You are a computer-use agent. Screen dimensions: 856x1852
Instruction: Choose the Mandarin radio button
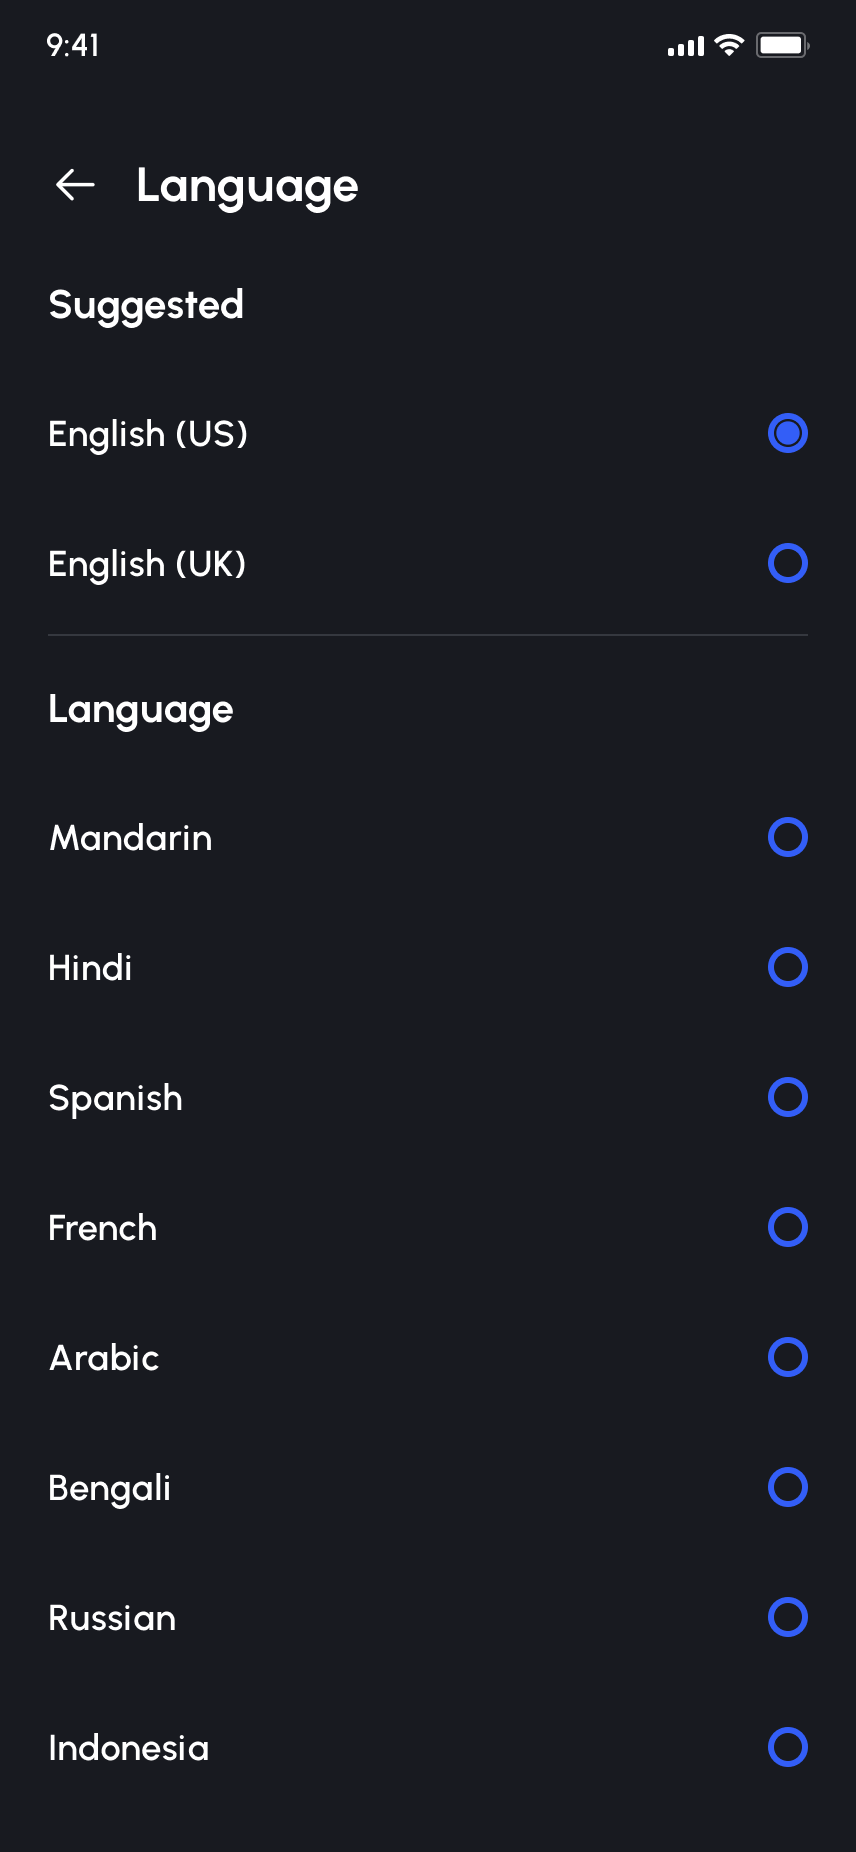787,838
